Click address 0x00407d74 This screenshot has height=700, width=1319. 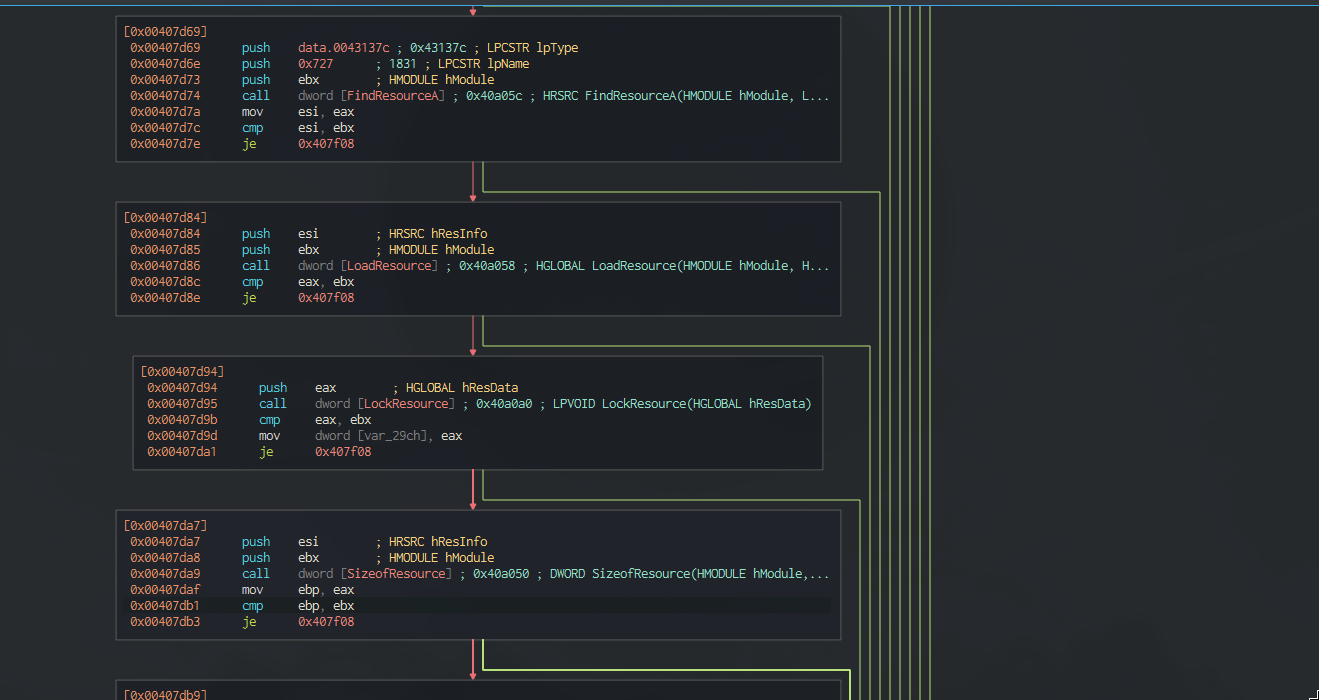click(x=165, y=96)
